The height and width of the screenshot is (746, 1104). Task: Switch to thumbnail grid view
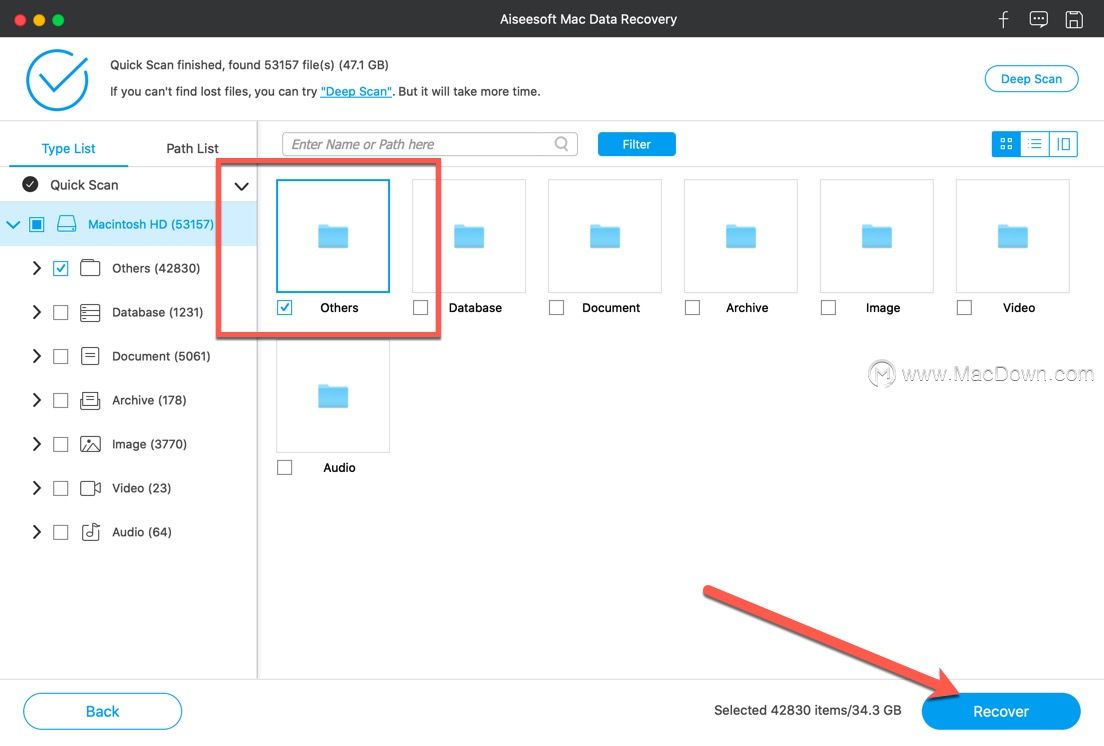pyautogui.click(x=1006, y=144)
